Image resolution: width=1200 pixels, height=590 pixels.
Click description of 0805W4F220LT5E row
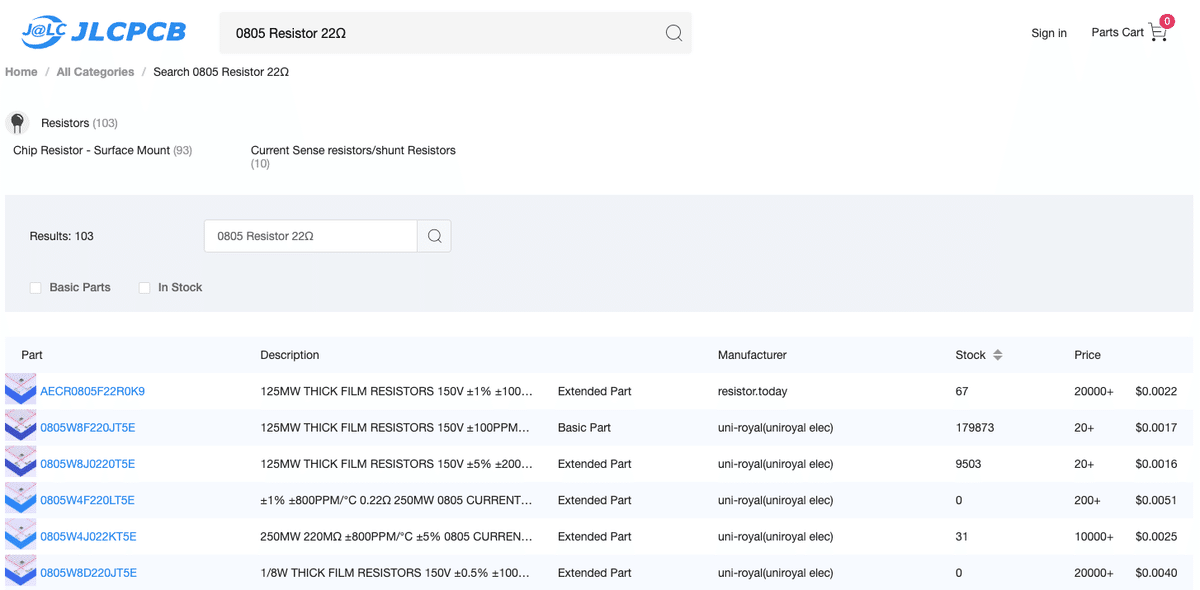[x=396, y=500]
